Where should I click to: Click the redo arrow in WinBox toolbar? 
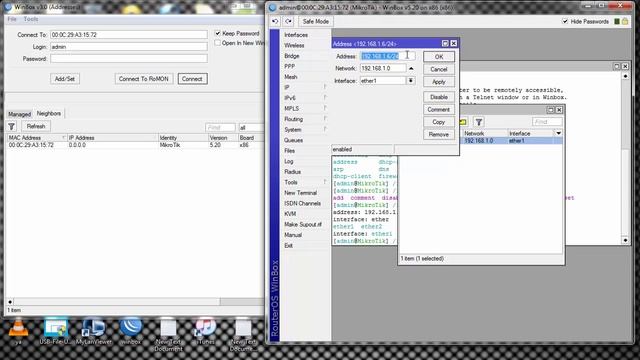289,21
